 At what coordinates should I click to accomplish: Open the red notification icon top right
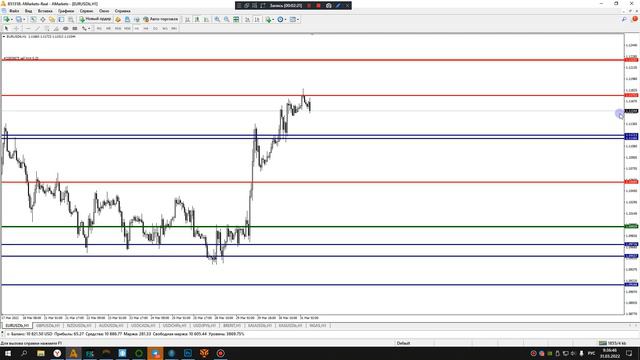pyautogui.click(x=635, y=19)
